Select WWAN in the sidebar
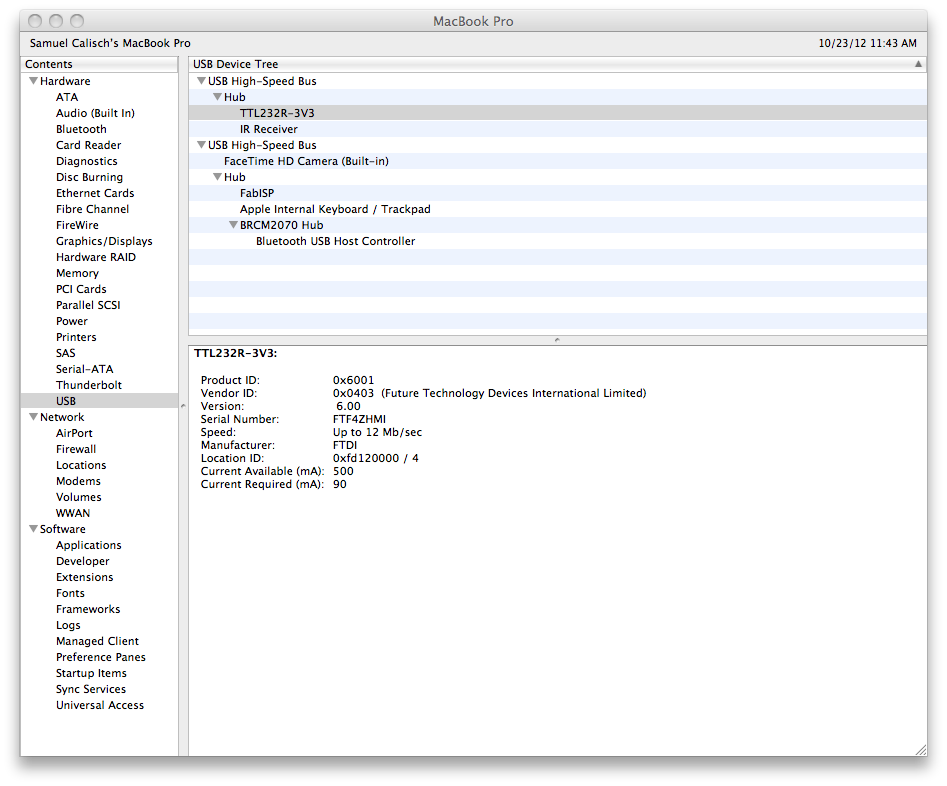947x786 pixels. (73, 514)
